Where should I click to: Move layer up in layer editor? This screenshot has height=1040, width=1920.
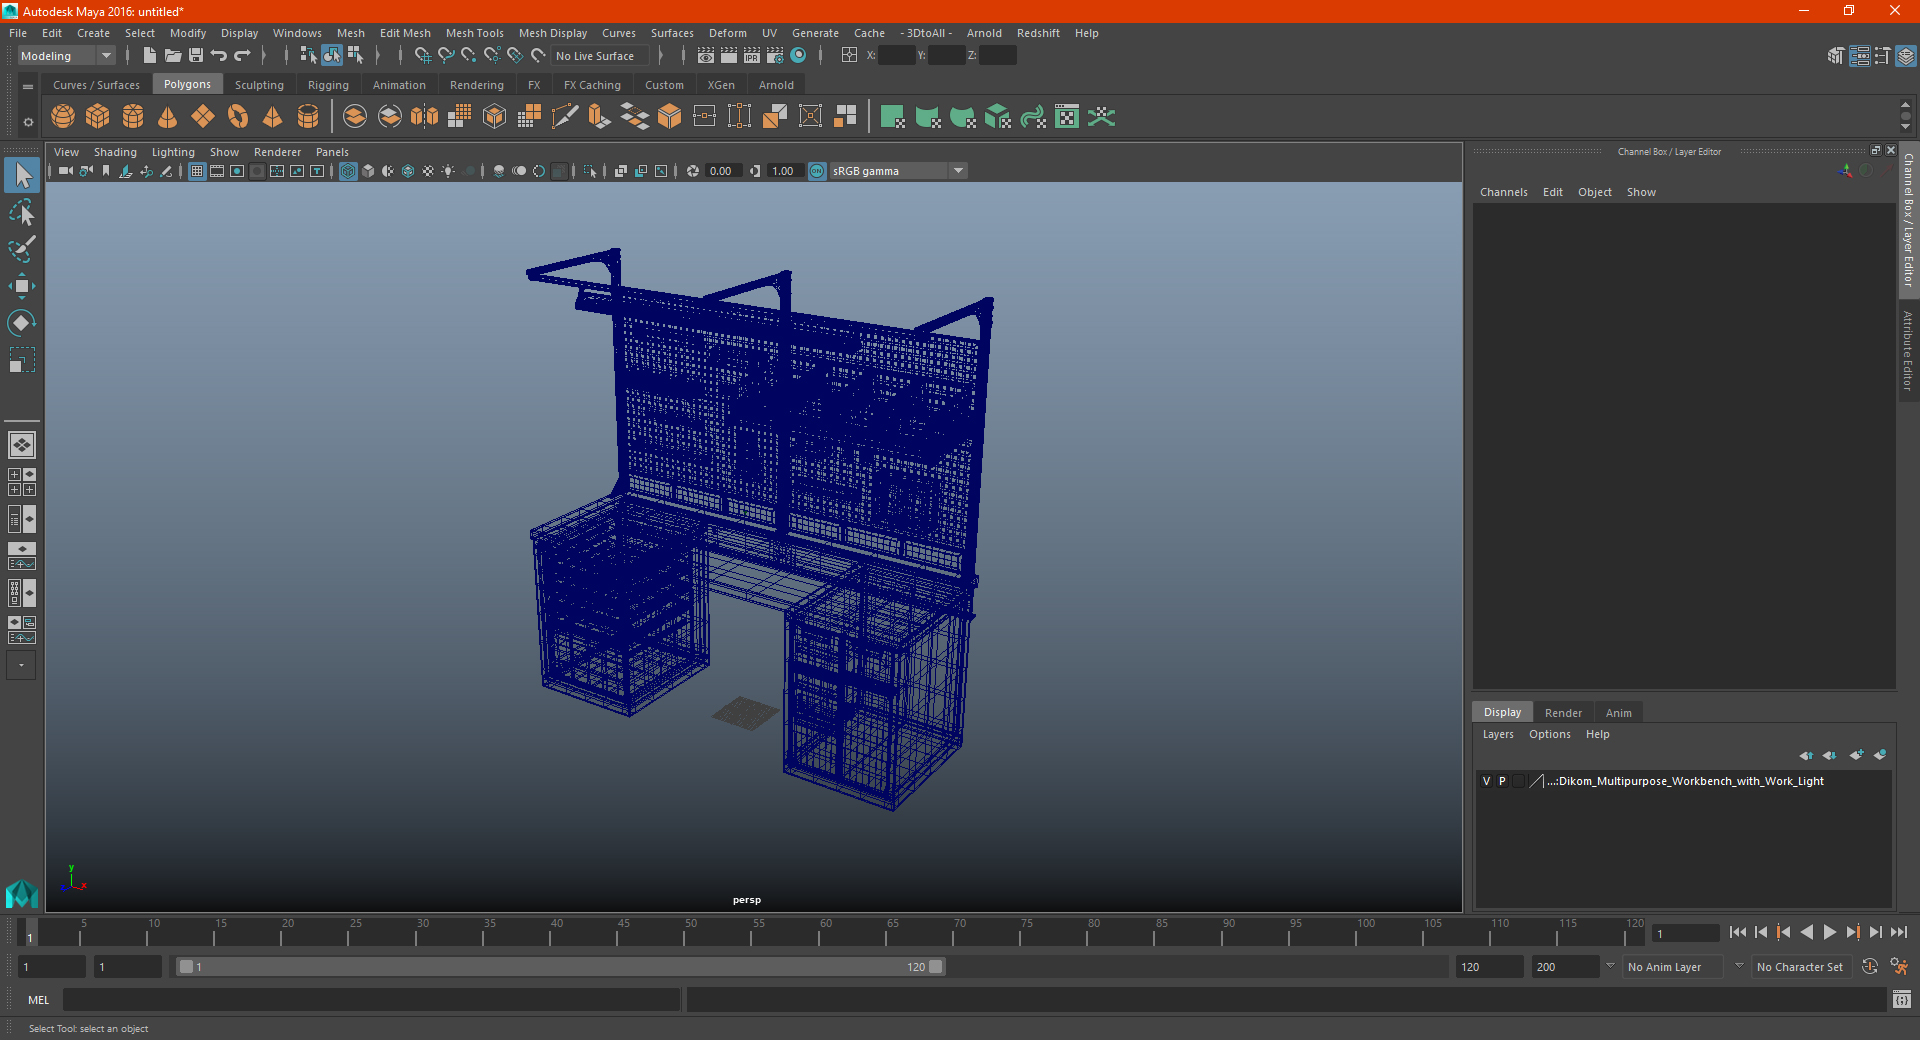(1806, 755)
